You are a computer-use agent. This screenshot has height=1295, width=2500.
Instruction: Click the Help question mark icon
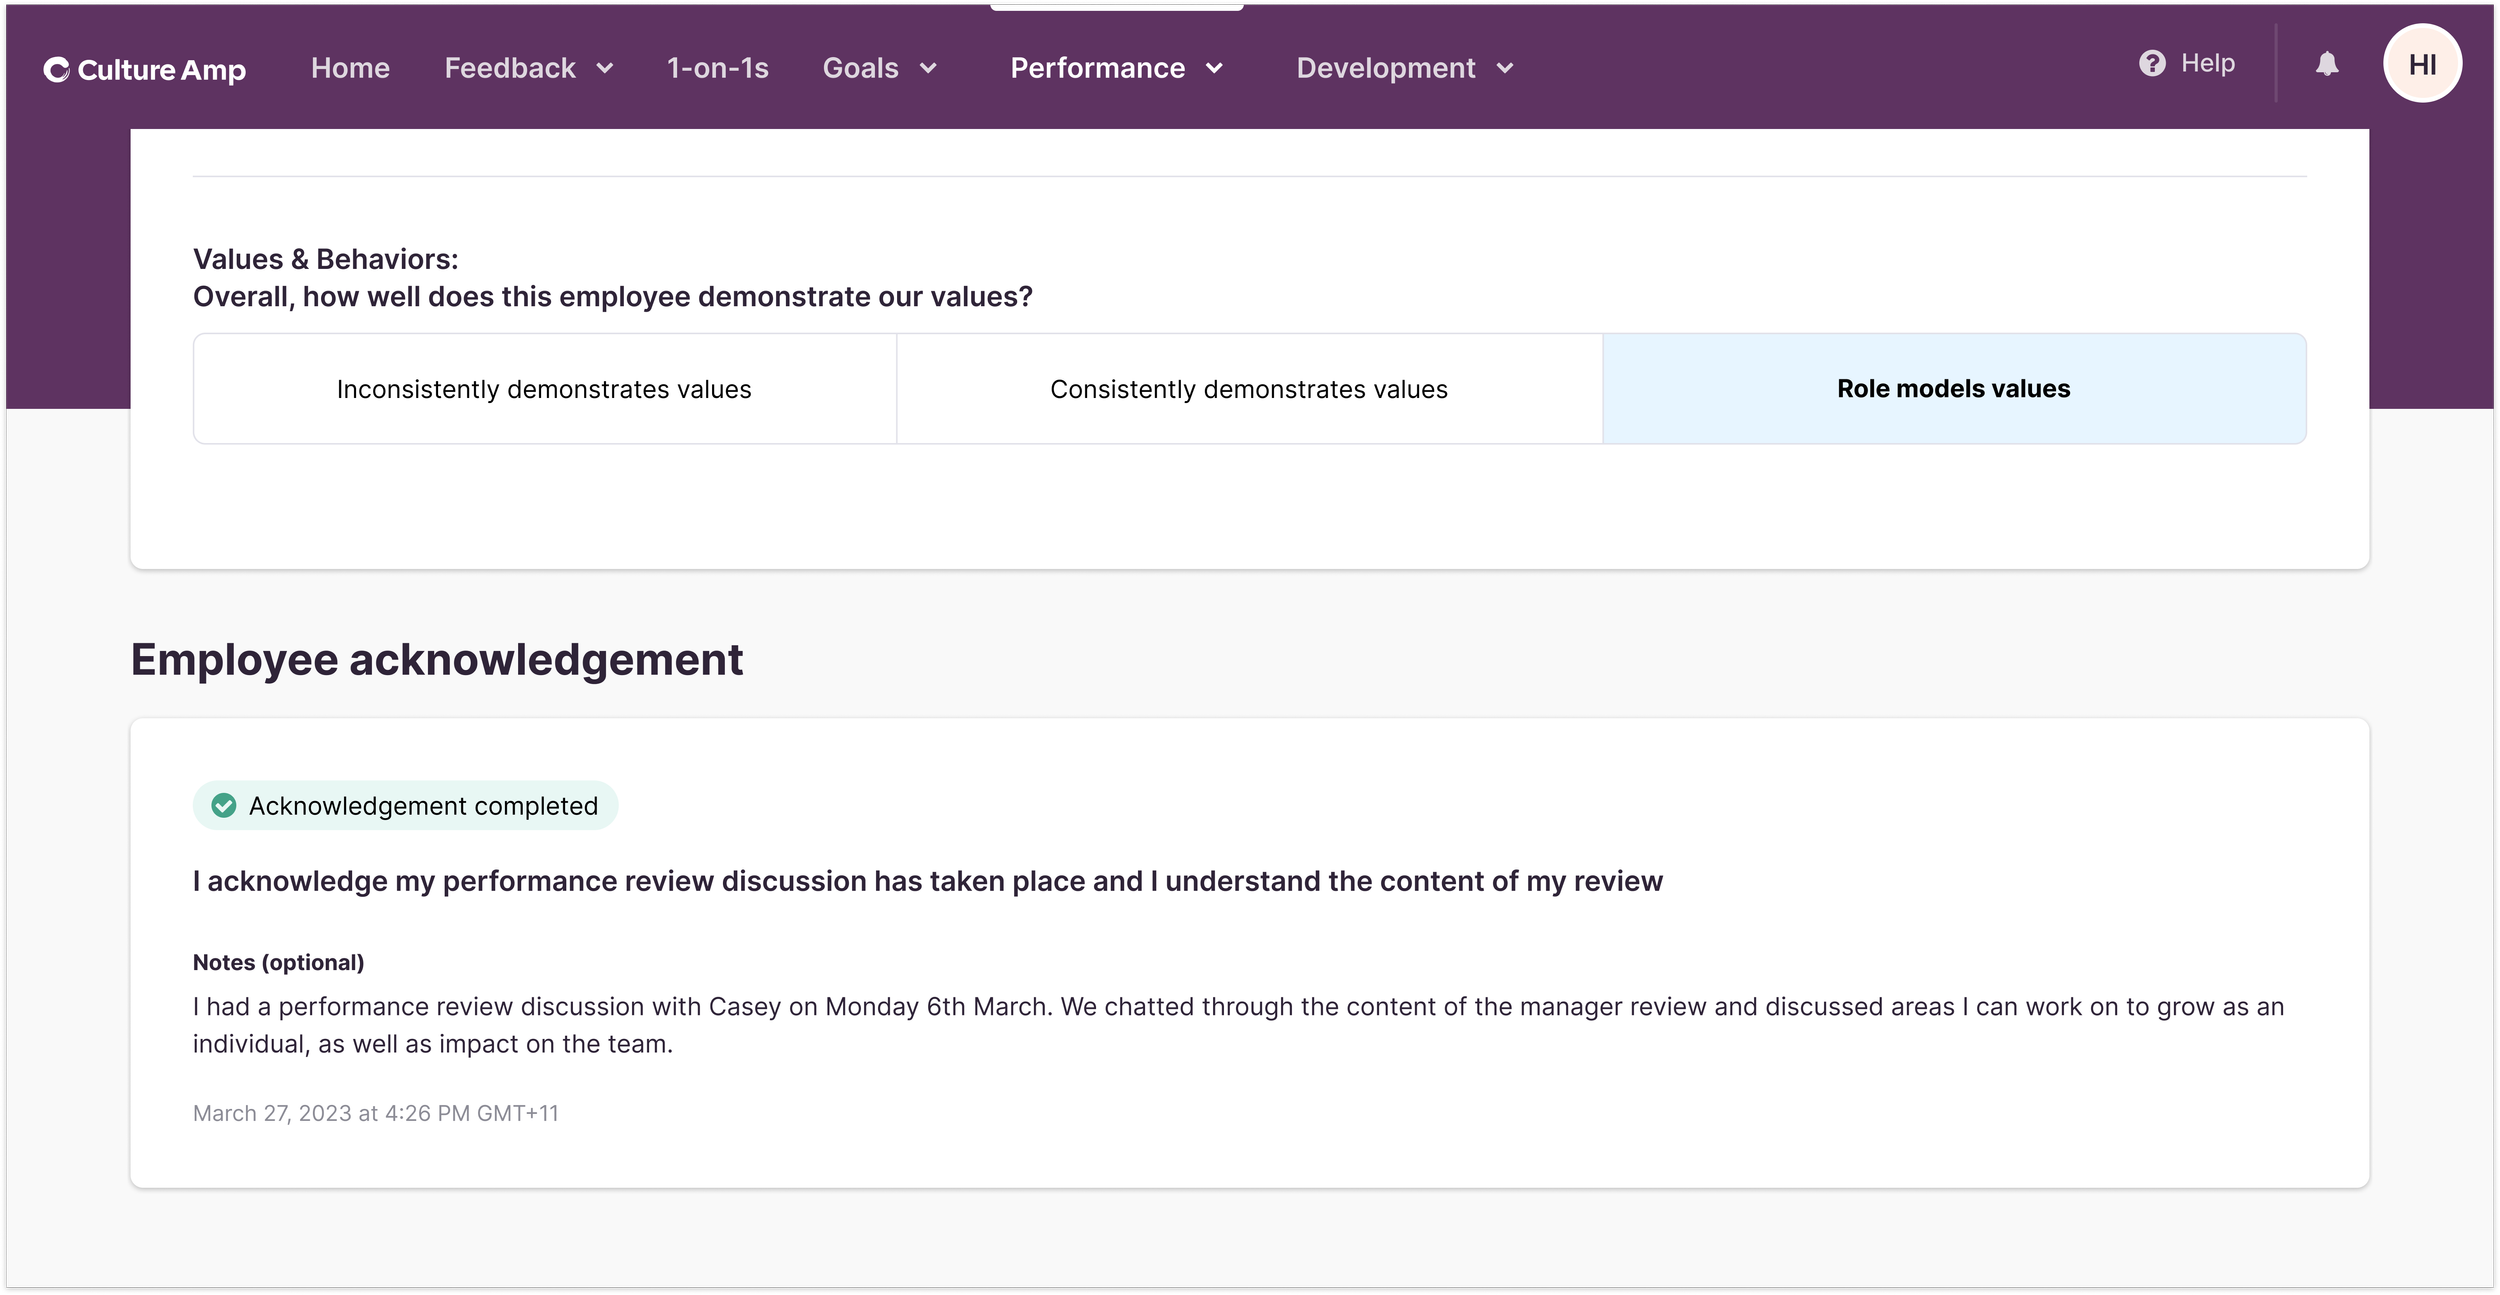tap(2152, 63)
